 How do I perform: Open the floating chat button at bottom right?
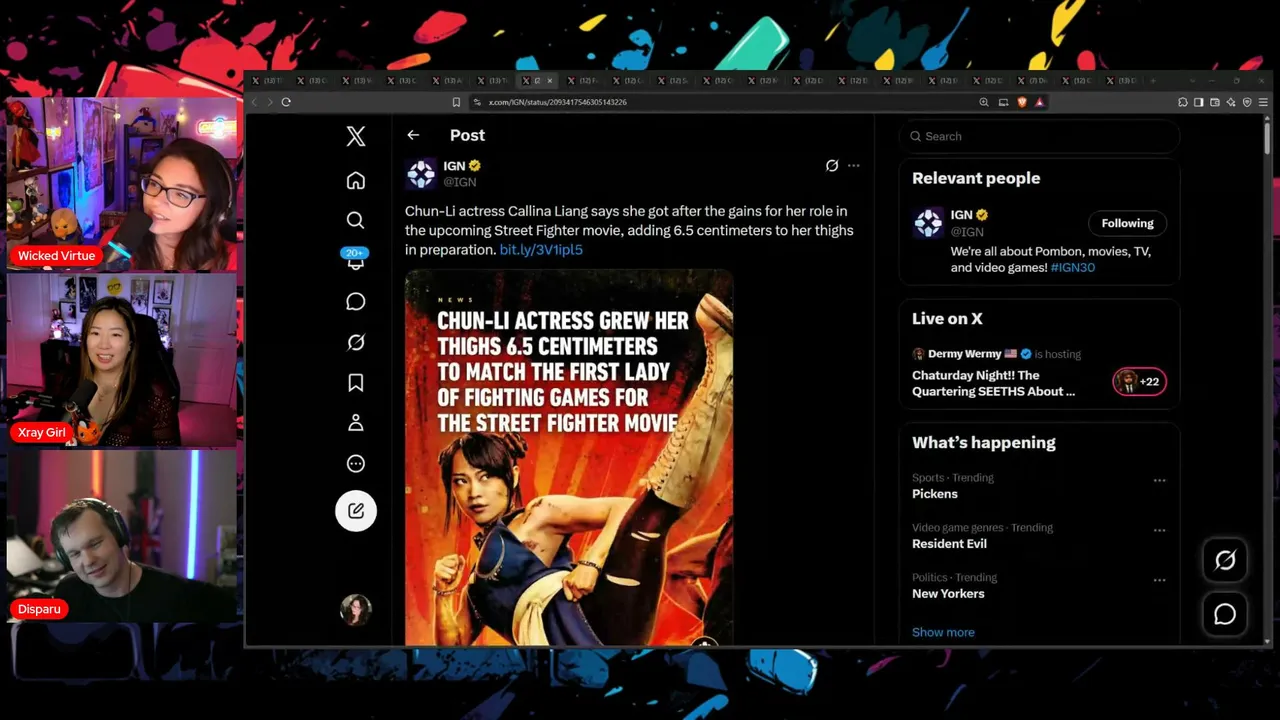coord(1225,614)
